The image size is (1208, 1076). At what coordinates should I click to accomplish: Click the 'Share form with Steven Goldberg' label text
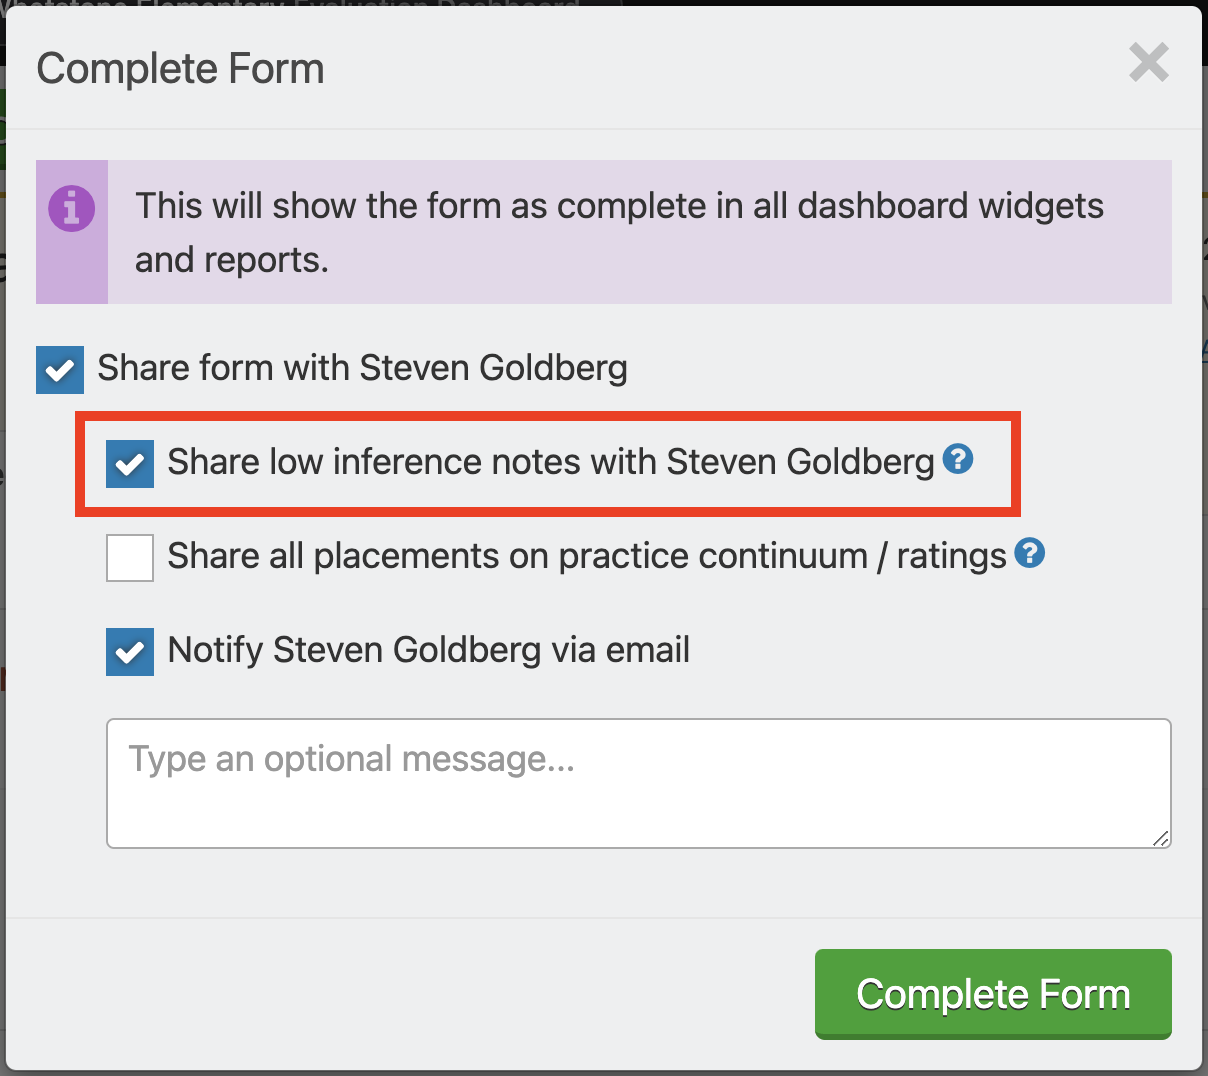click(x=362, y=368)
